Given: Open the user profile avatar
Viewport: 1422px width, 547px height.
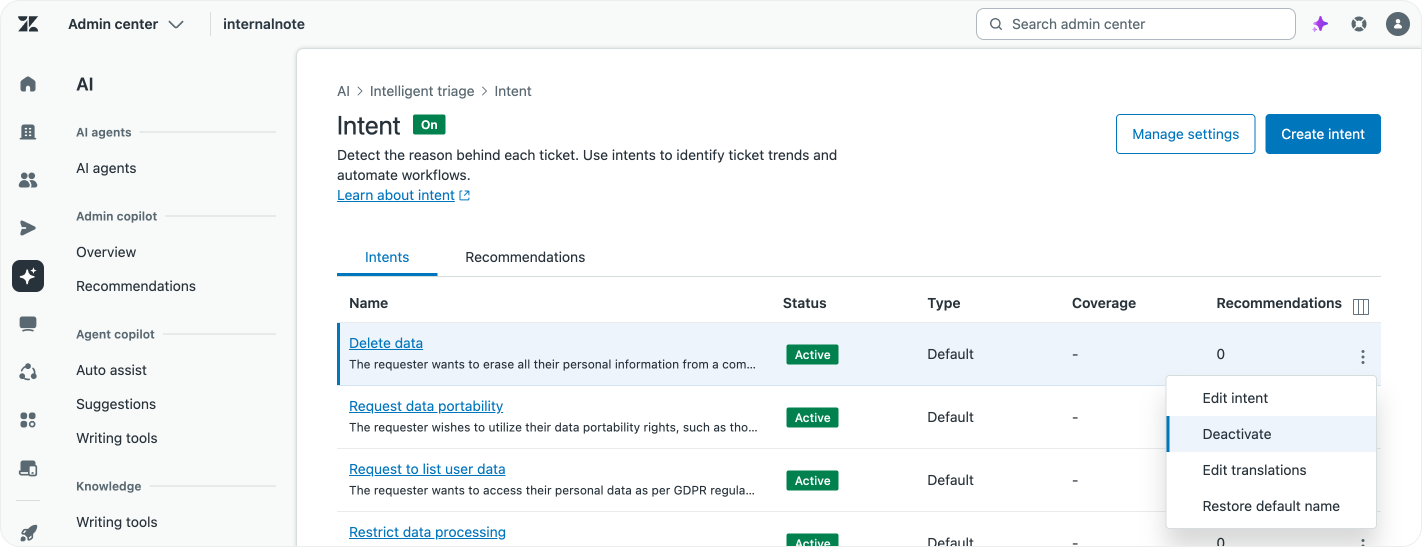Looking at the screenshot, I should click(1397, 24).
